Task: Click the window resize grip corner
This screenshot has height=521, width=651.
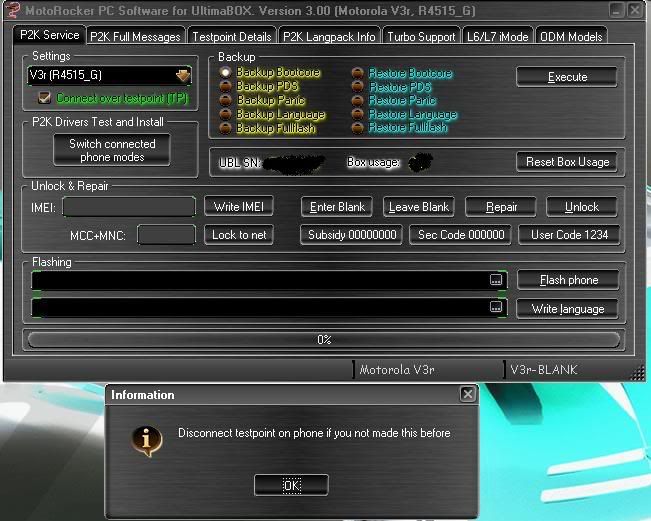Action: pyautogui.click(x=638, y=373)
